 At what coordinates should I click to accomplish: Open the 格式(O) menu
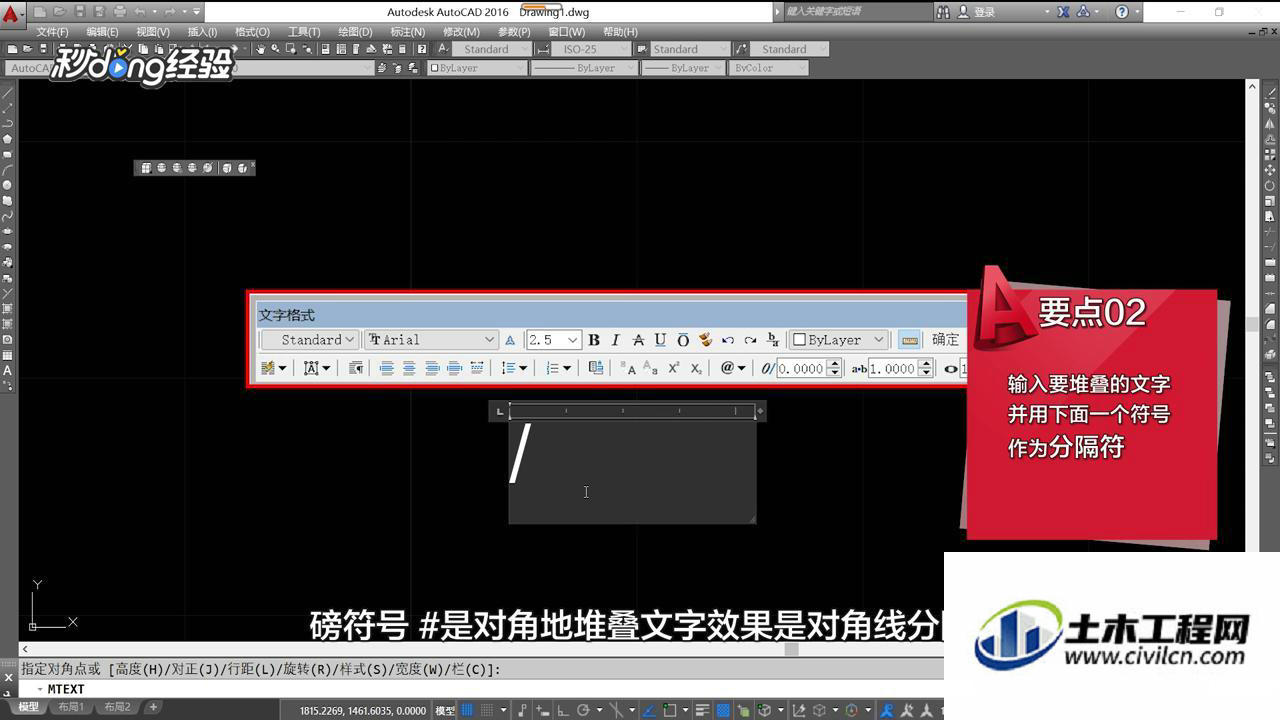click(252, 32)
